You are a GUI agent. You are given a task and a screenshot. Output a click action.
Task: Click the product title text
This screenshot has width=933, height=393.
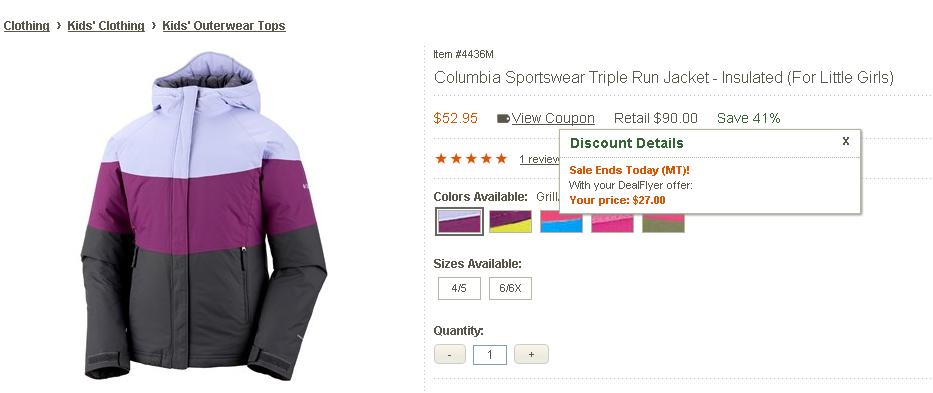pos(663,77)
